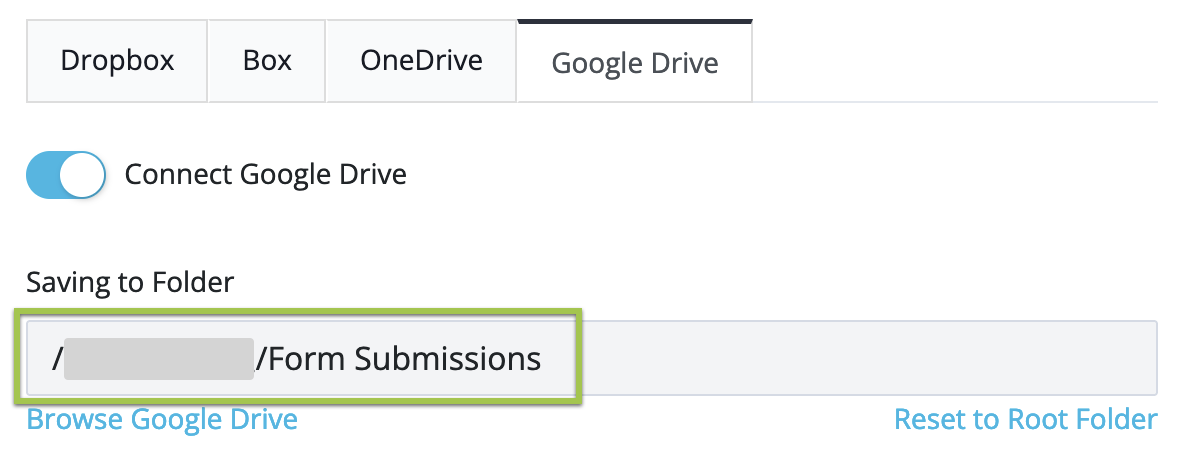1182x468 pixels.
Task: Click the leading slash in the folder path
Action: click(x=56, y=359)
